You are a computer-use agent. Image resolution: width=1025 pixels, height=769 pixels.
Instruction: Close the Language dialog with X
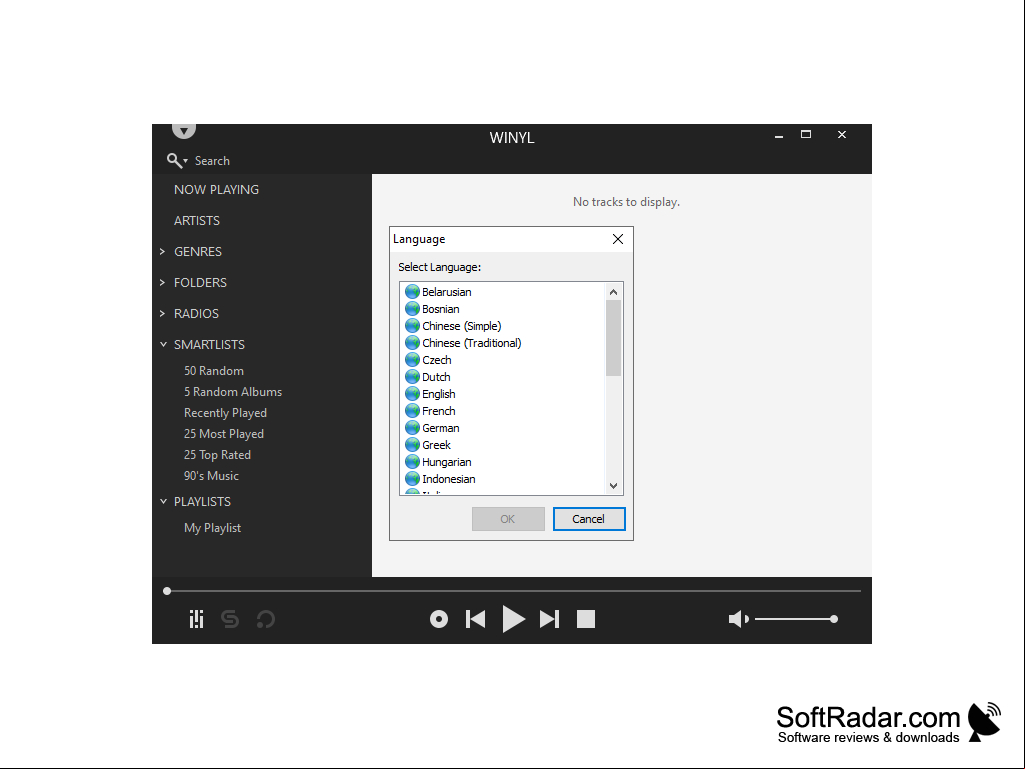pyautogui.click(x=618, y=239)
